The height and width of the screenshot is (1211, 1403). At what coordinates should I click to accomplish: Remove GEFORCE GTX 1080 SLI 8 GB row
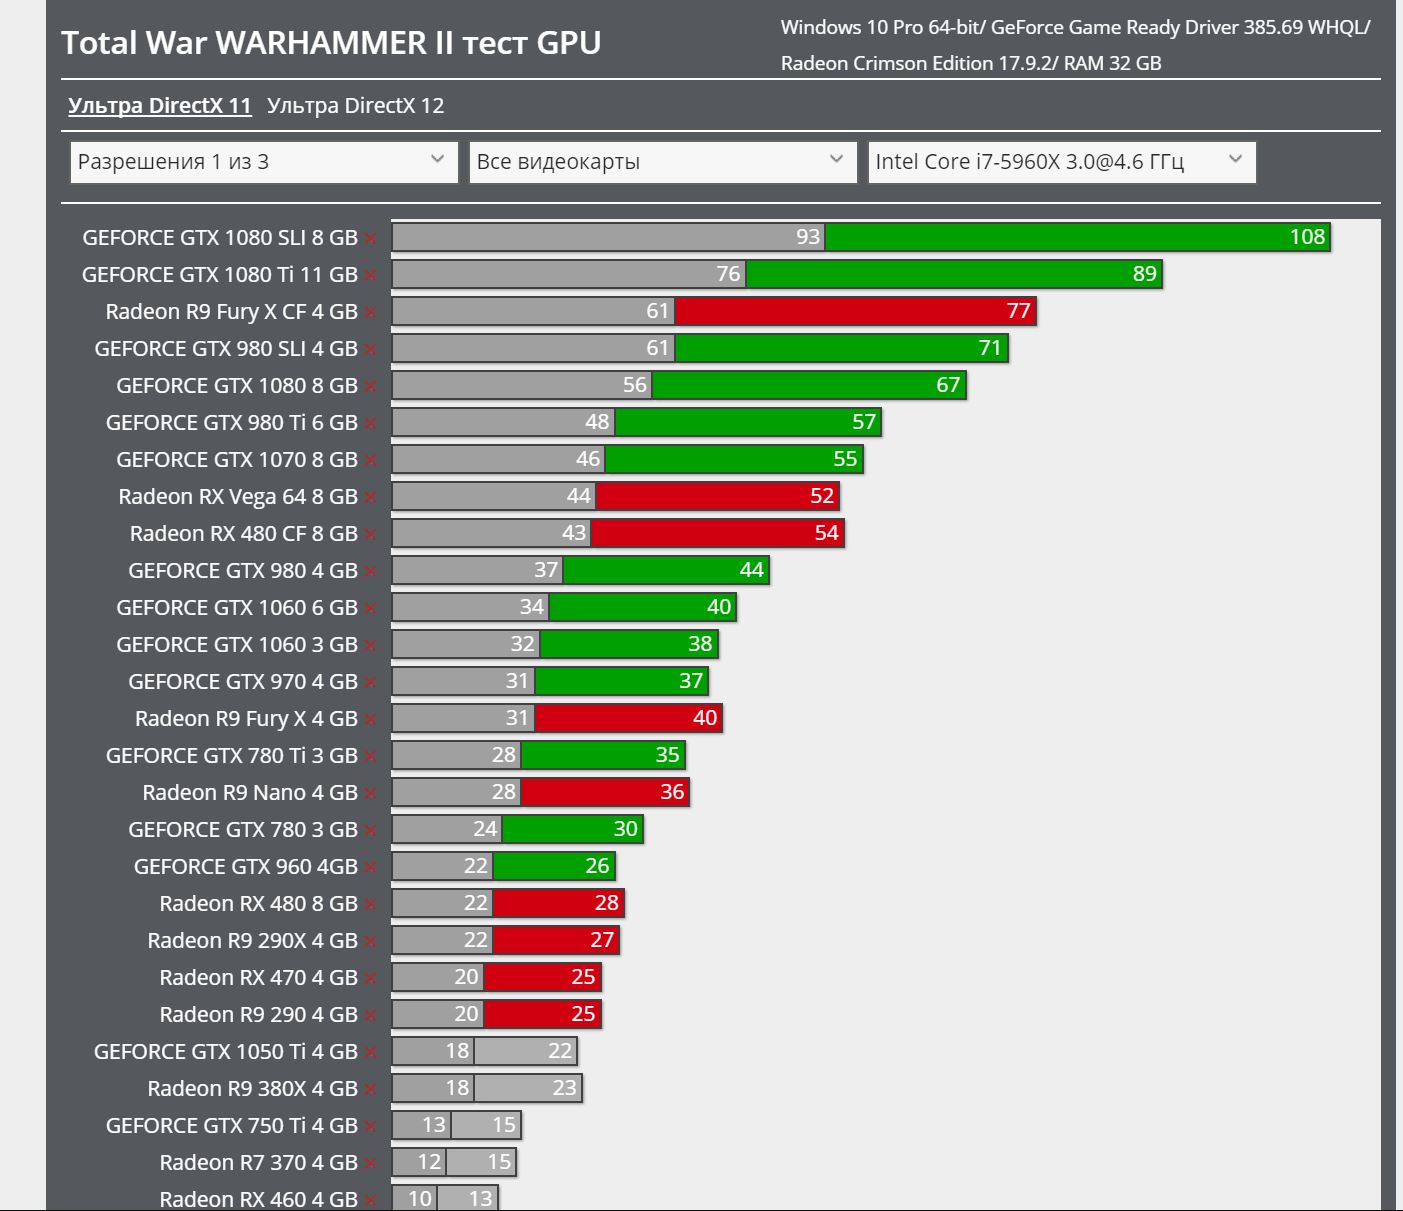(x=371, y=239)
